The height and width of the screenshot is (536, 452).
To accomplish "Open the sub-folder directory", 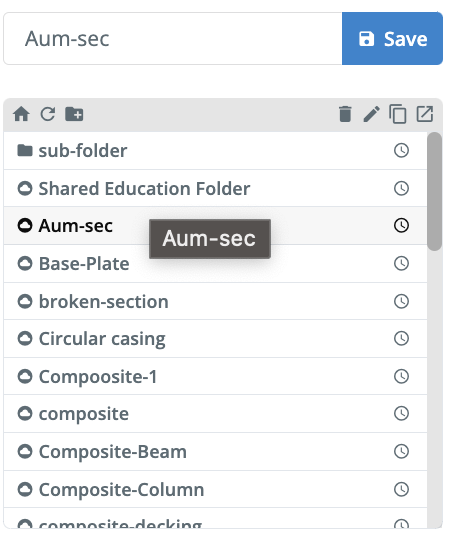I will [215, 150].
